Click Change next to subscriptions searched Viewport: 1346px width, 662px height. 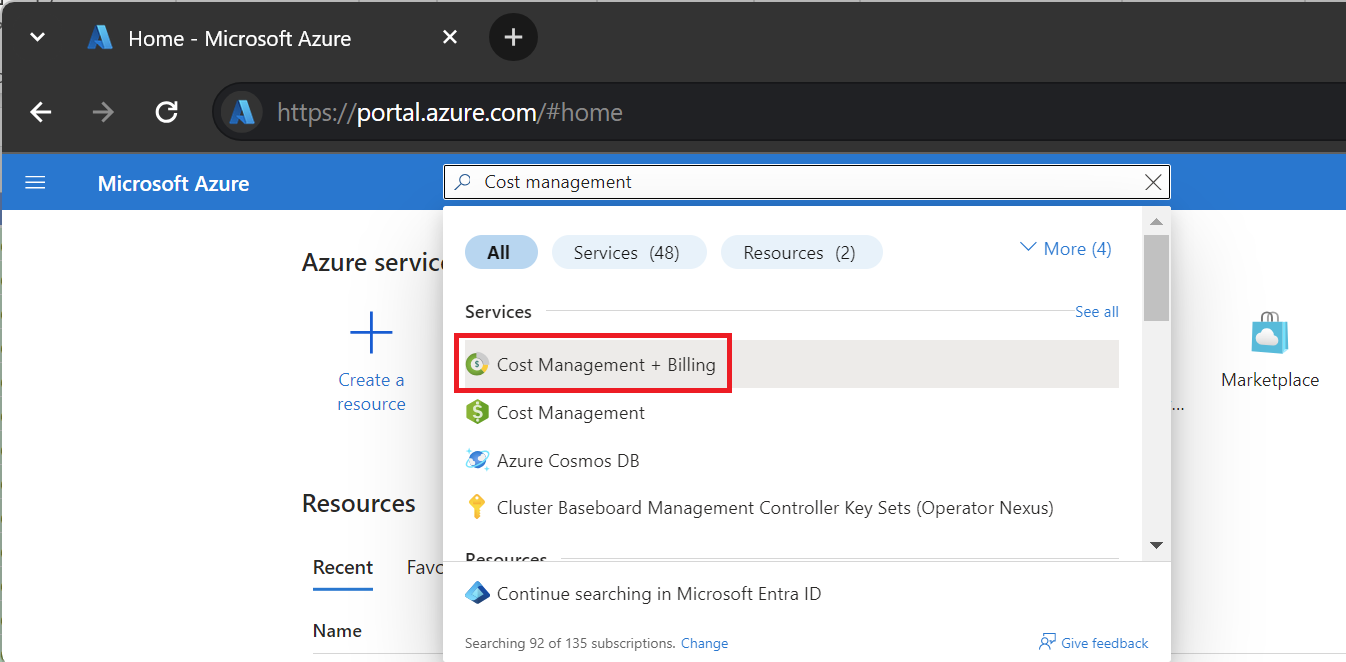tap(704, 643)
